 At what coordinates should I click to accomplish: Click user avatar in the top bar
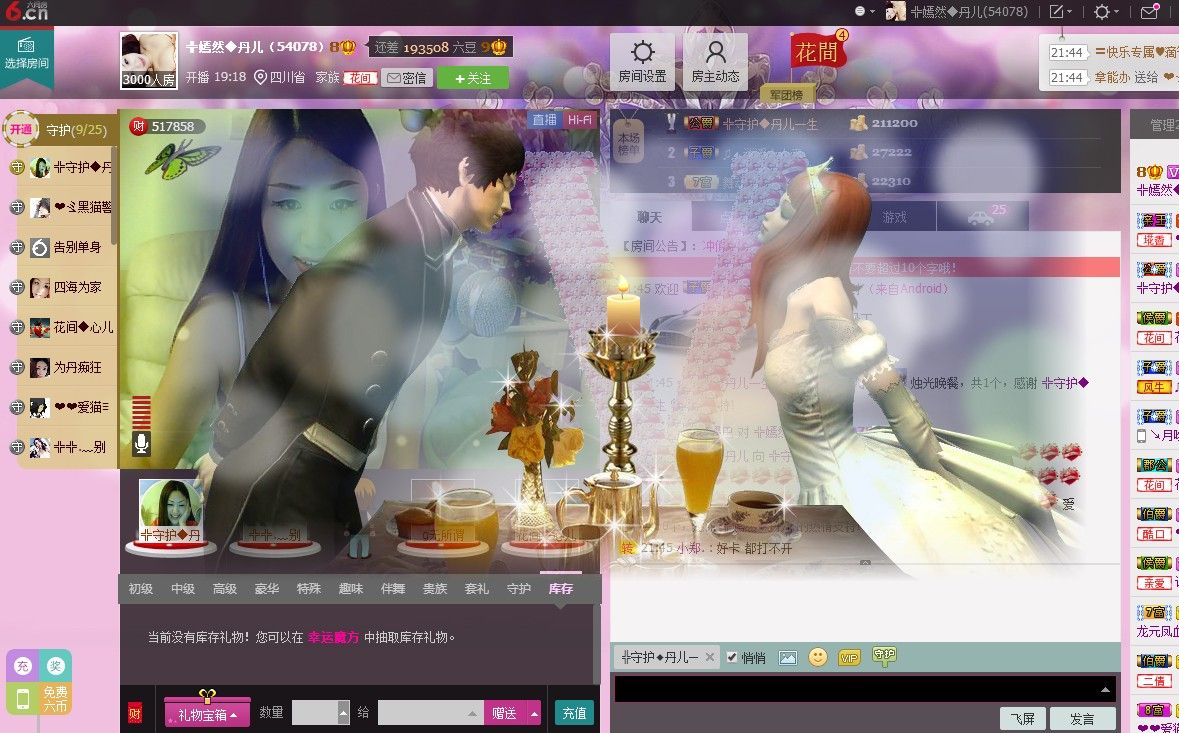coord(896,11)
